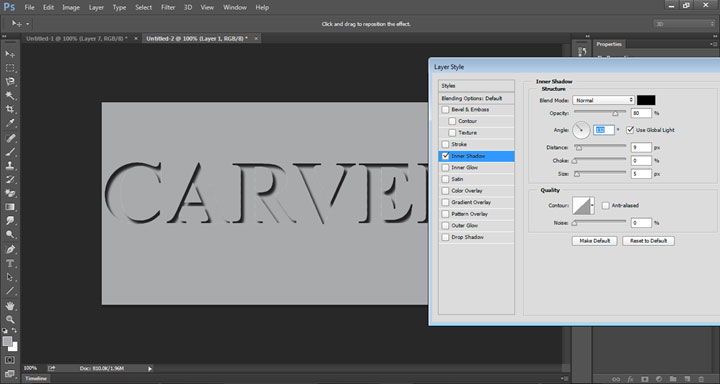Viewport: 720px width, 384px height.
Task: Select the Line tool
Action: coord(10,291)
